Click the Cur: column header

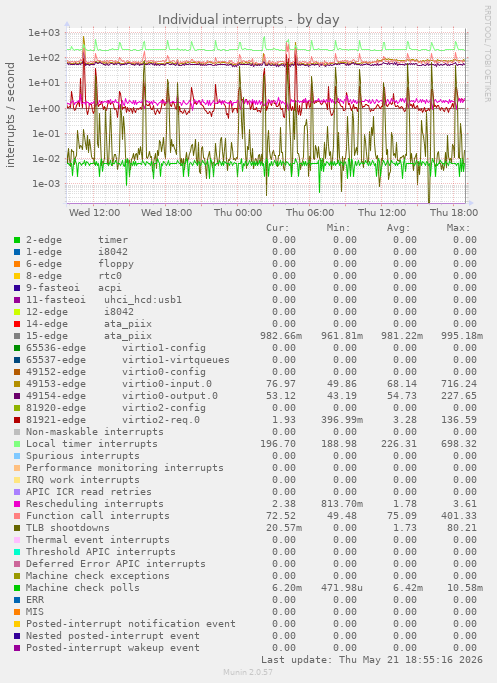(277, 228)
